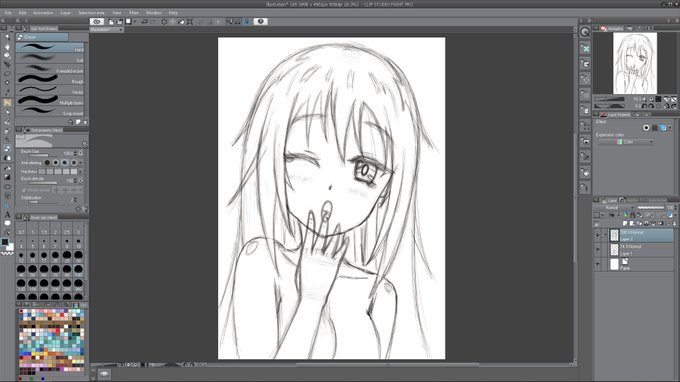Viewport: 680px width, 382px height.
Task: Select the Move hand tool
Action: 7,46
